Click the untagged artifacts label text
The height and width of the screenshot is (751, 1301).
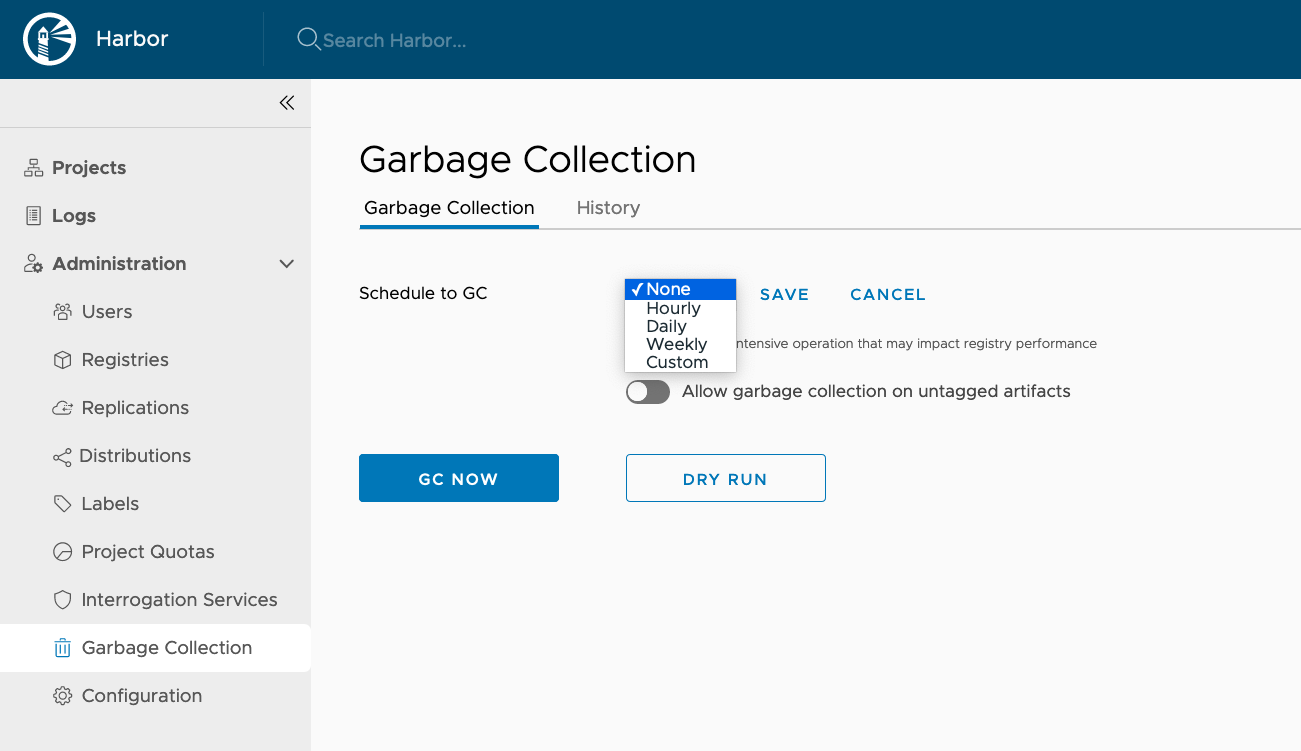876,392
